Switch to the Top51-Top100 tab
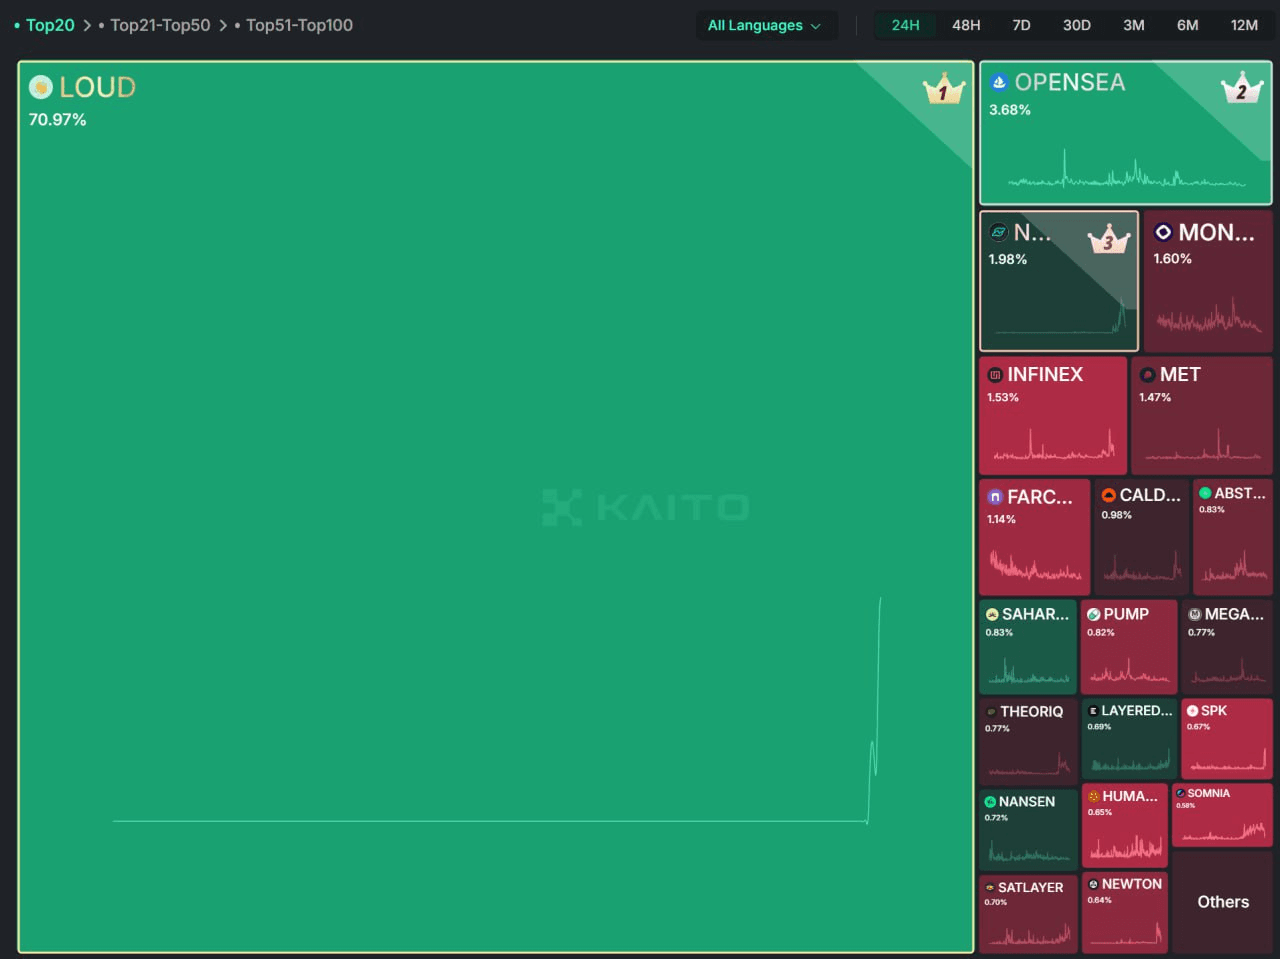Viewport: 1280px width, 959px height. tap(299, 26)
